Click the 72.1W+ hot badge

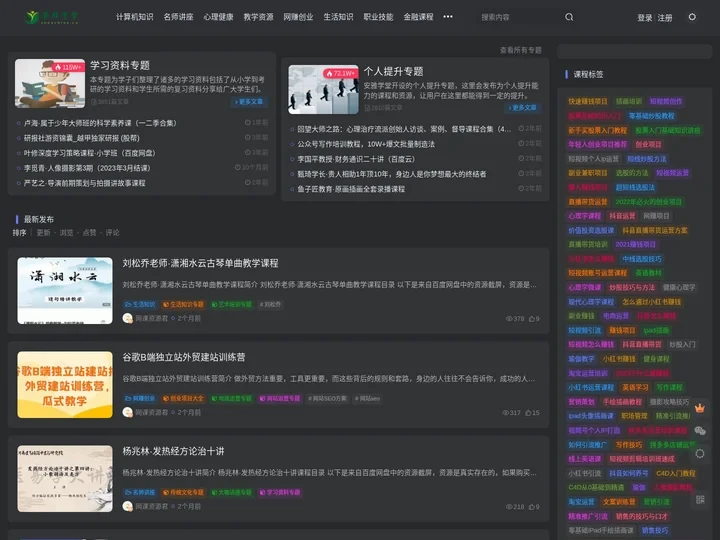coord(340,73)
